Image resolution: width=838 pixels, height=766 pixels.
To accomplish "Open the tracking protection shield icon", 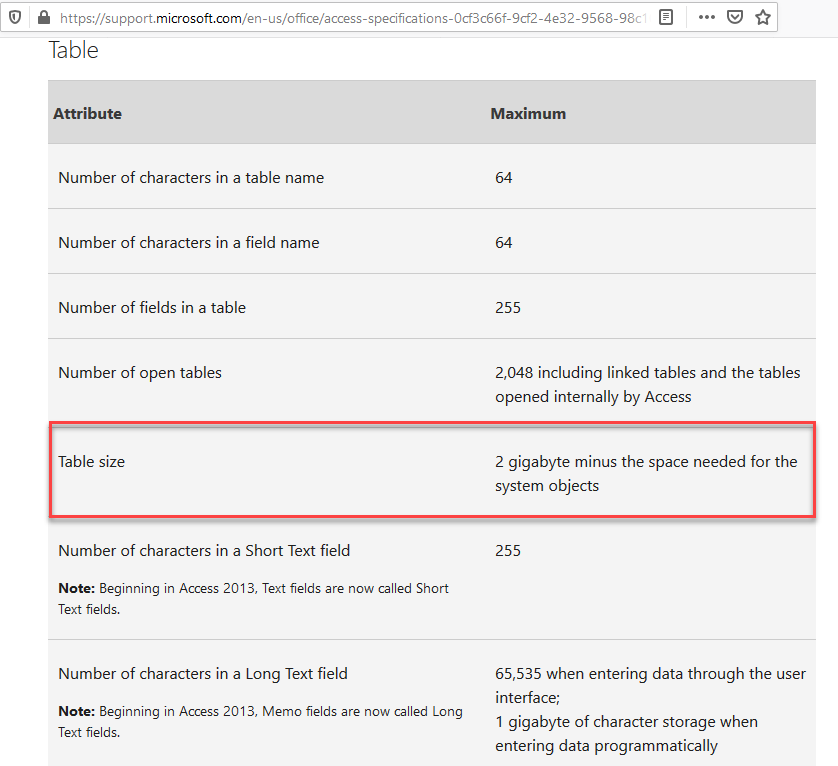I will tap(15, 18).
